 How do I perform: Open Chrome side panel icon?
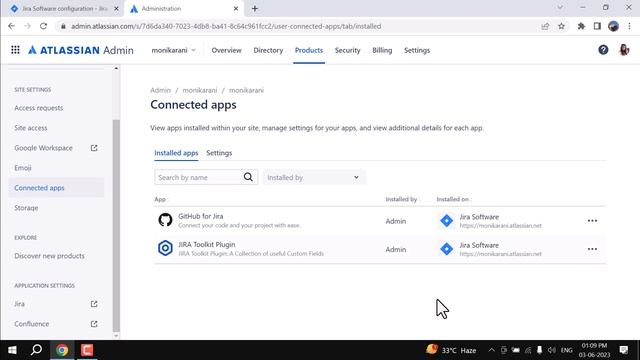pyautogui.click(x=597, y=26)
